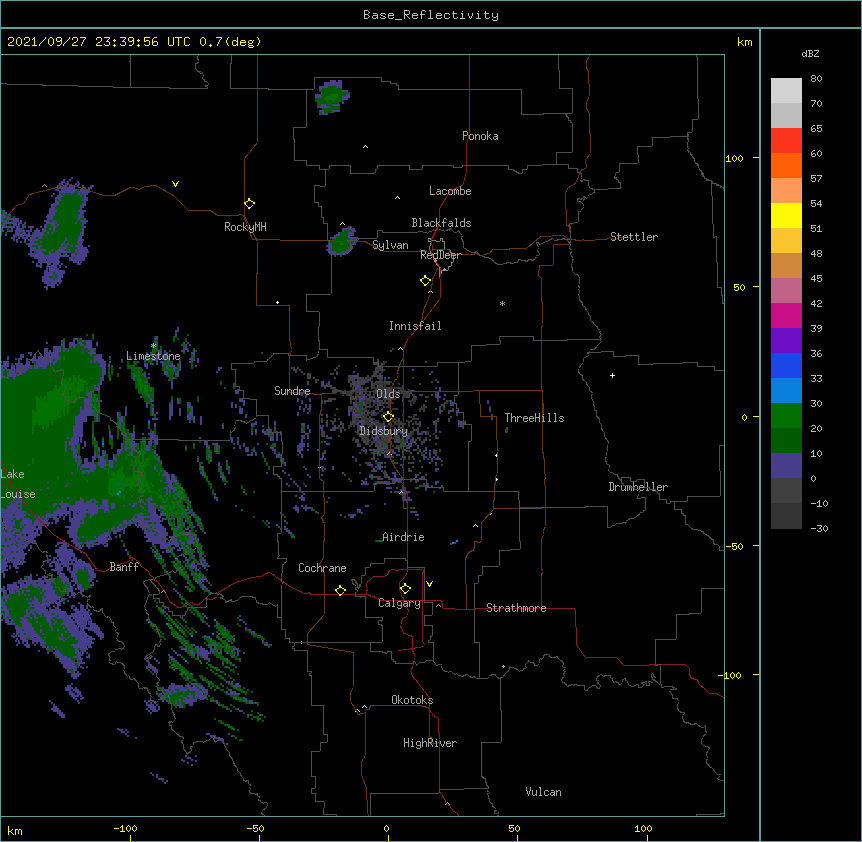Click the yellow marker near RockyMH
Screen dimensions: 862x842
pyautogui.click(x=249, y=204)
